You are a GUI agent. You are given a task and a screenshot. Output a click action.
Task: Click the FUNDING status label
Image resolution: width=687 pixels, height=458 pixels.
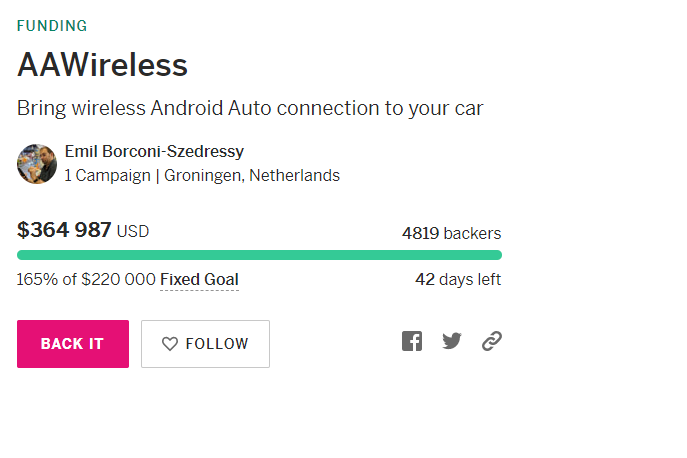point(52,26)
